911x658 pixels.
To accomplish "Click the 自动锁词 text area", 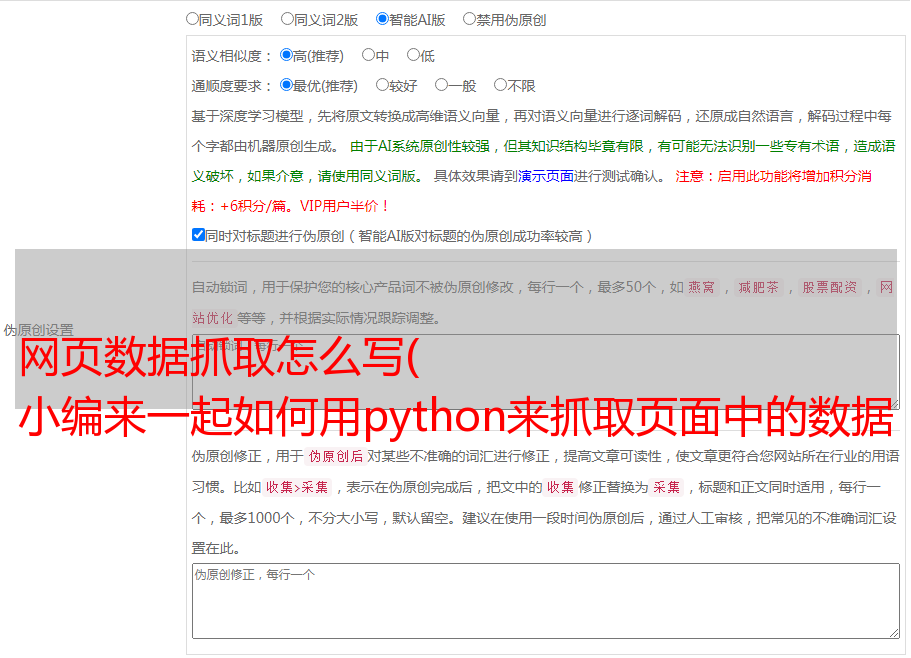I will 546,372.
